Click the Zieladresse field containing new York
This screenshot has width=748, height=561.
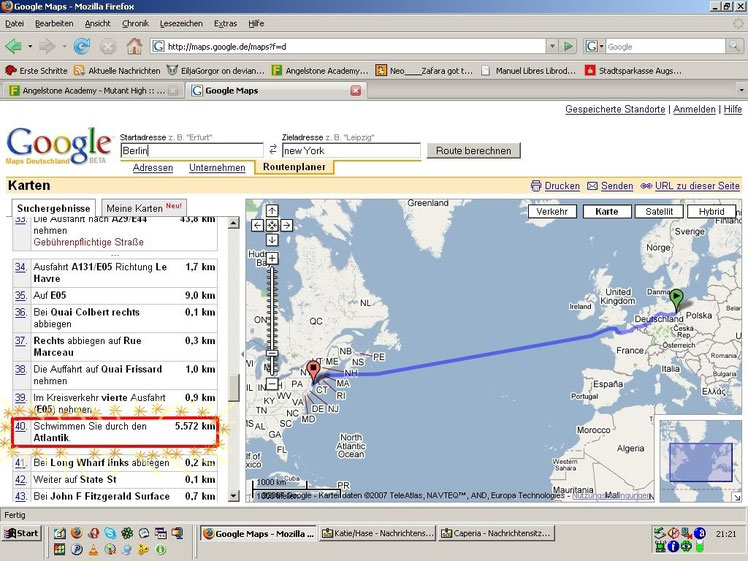351,150
